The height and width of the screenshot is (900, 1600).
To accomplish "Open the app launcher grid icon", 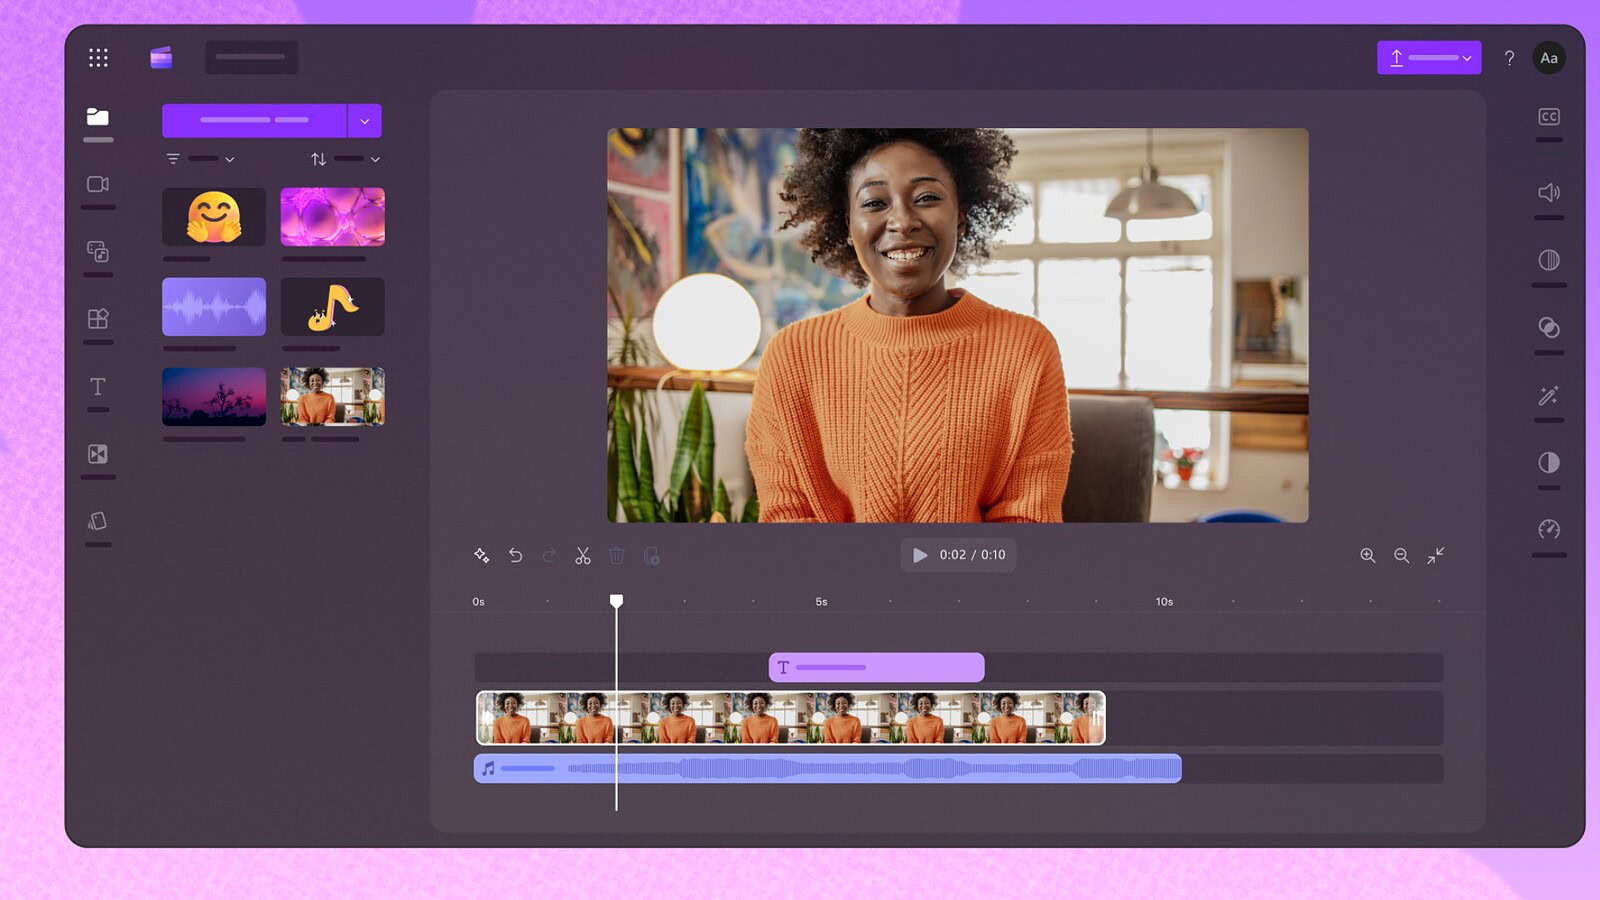I will pos(98,58).
